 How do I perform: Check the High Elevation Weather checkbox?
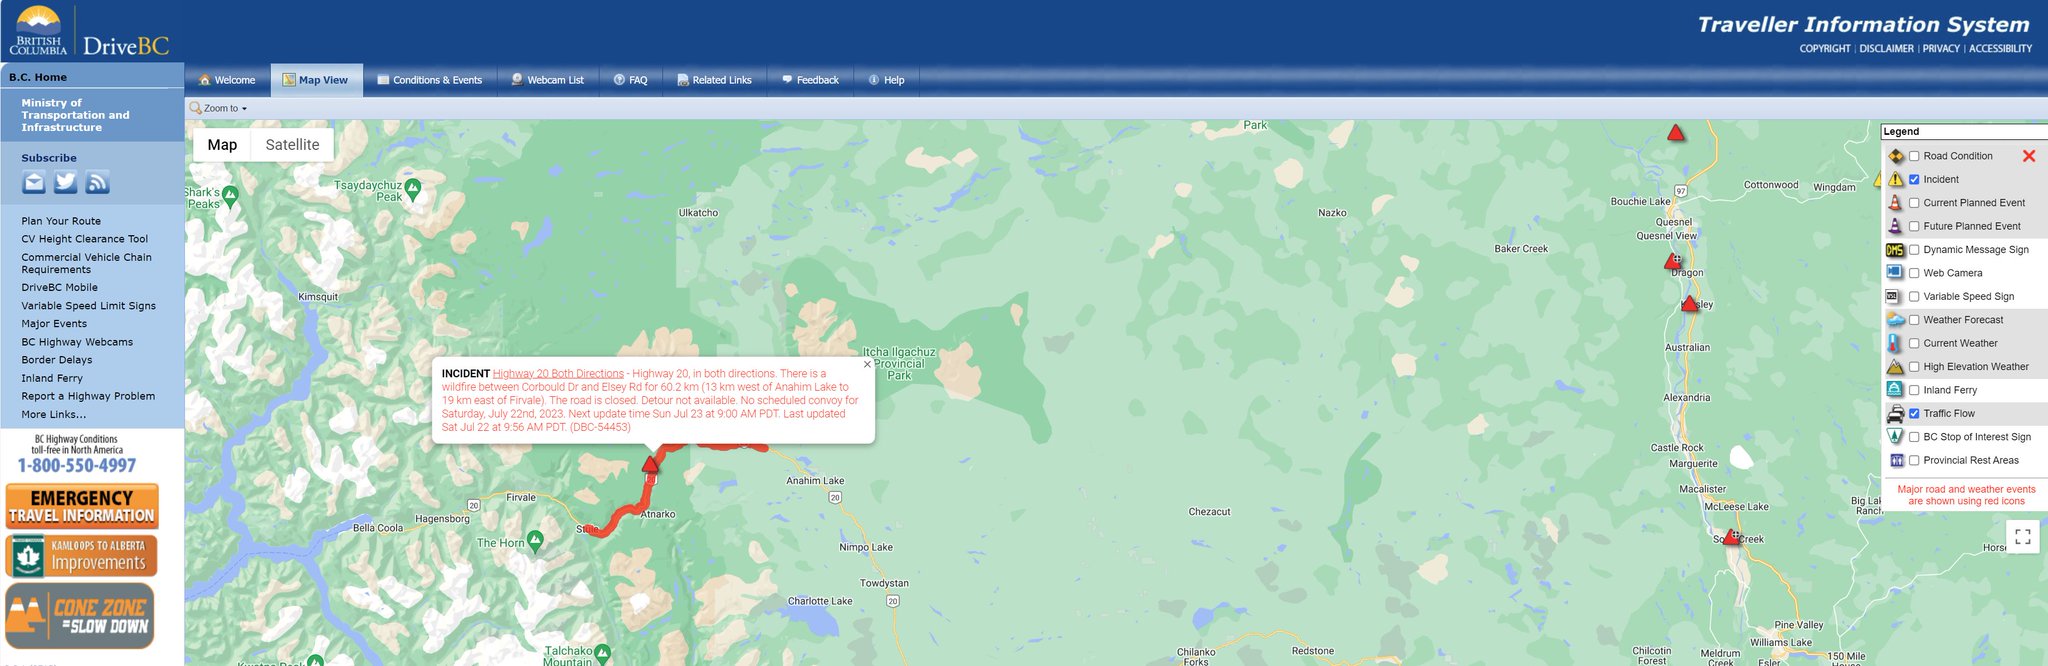click(1914, 367)
